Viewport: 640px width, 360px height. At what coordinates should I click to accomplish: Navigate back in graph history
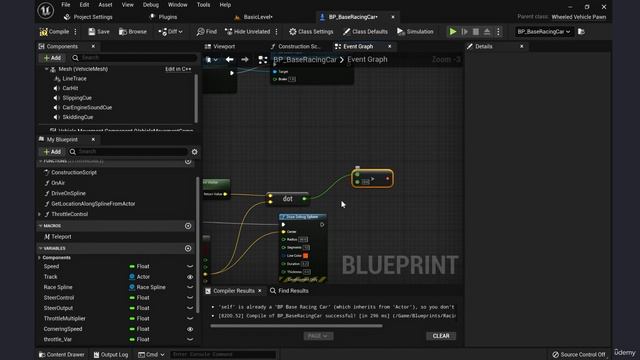point(229,60)
